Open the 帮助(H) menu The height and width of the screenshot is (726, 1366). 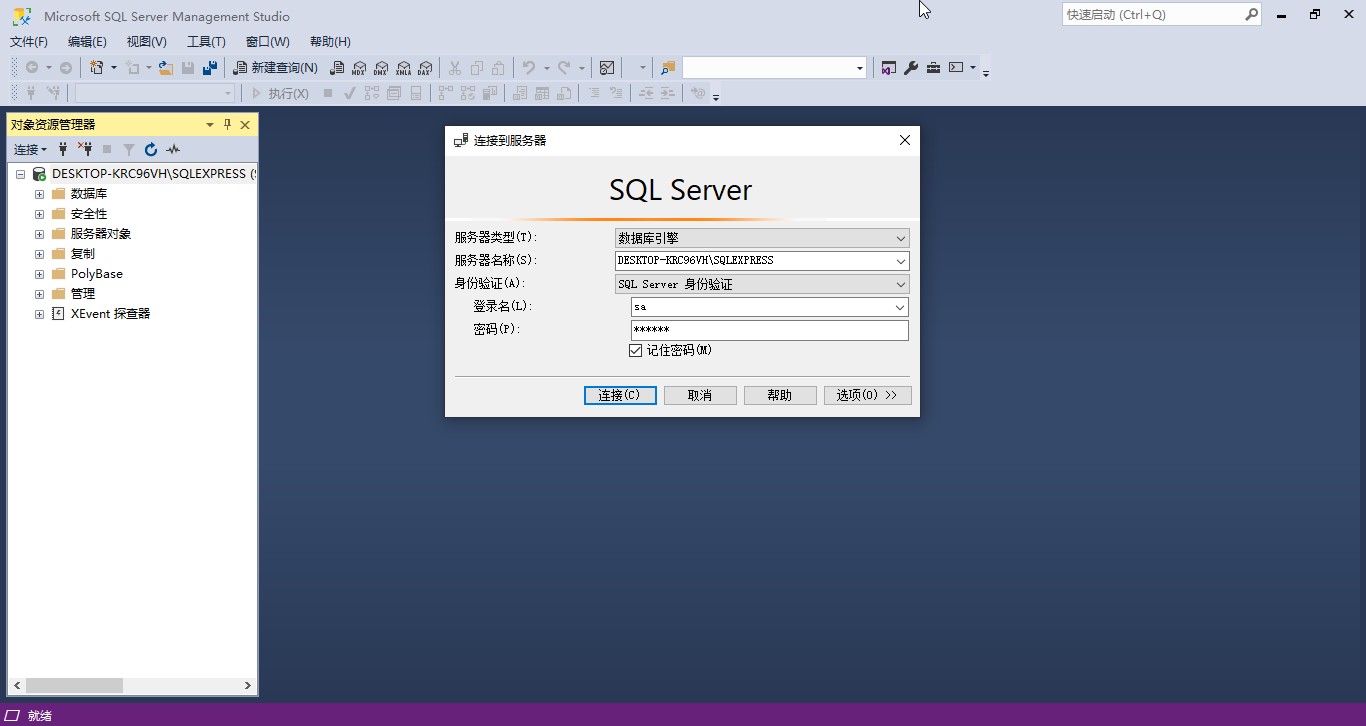pyautogui.click(x=330, y=41)
